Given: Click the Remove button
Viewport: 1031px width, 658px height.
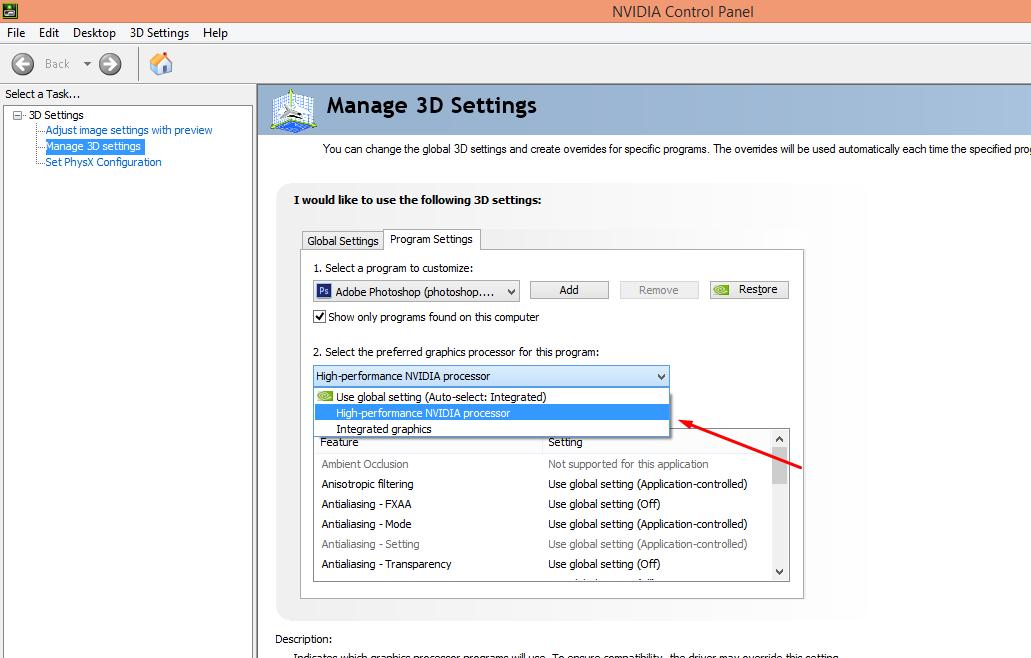Looking at the screenshot, I should [x=659, y=290].
